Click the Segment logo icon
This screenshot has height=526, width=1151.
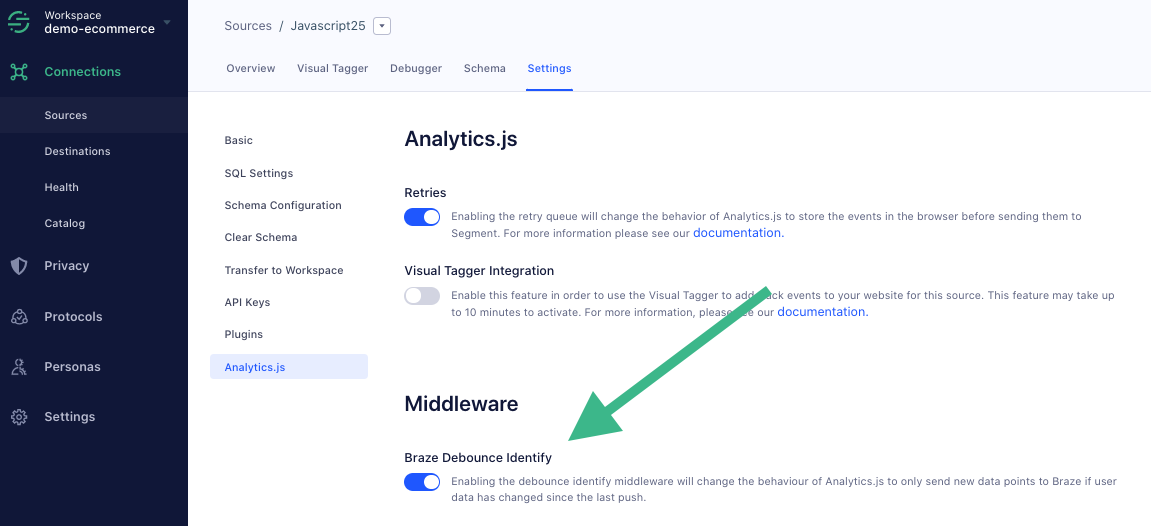[19, 22]
